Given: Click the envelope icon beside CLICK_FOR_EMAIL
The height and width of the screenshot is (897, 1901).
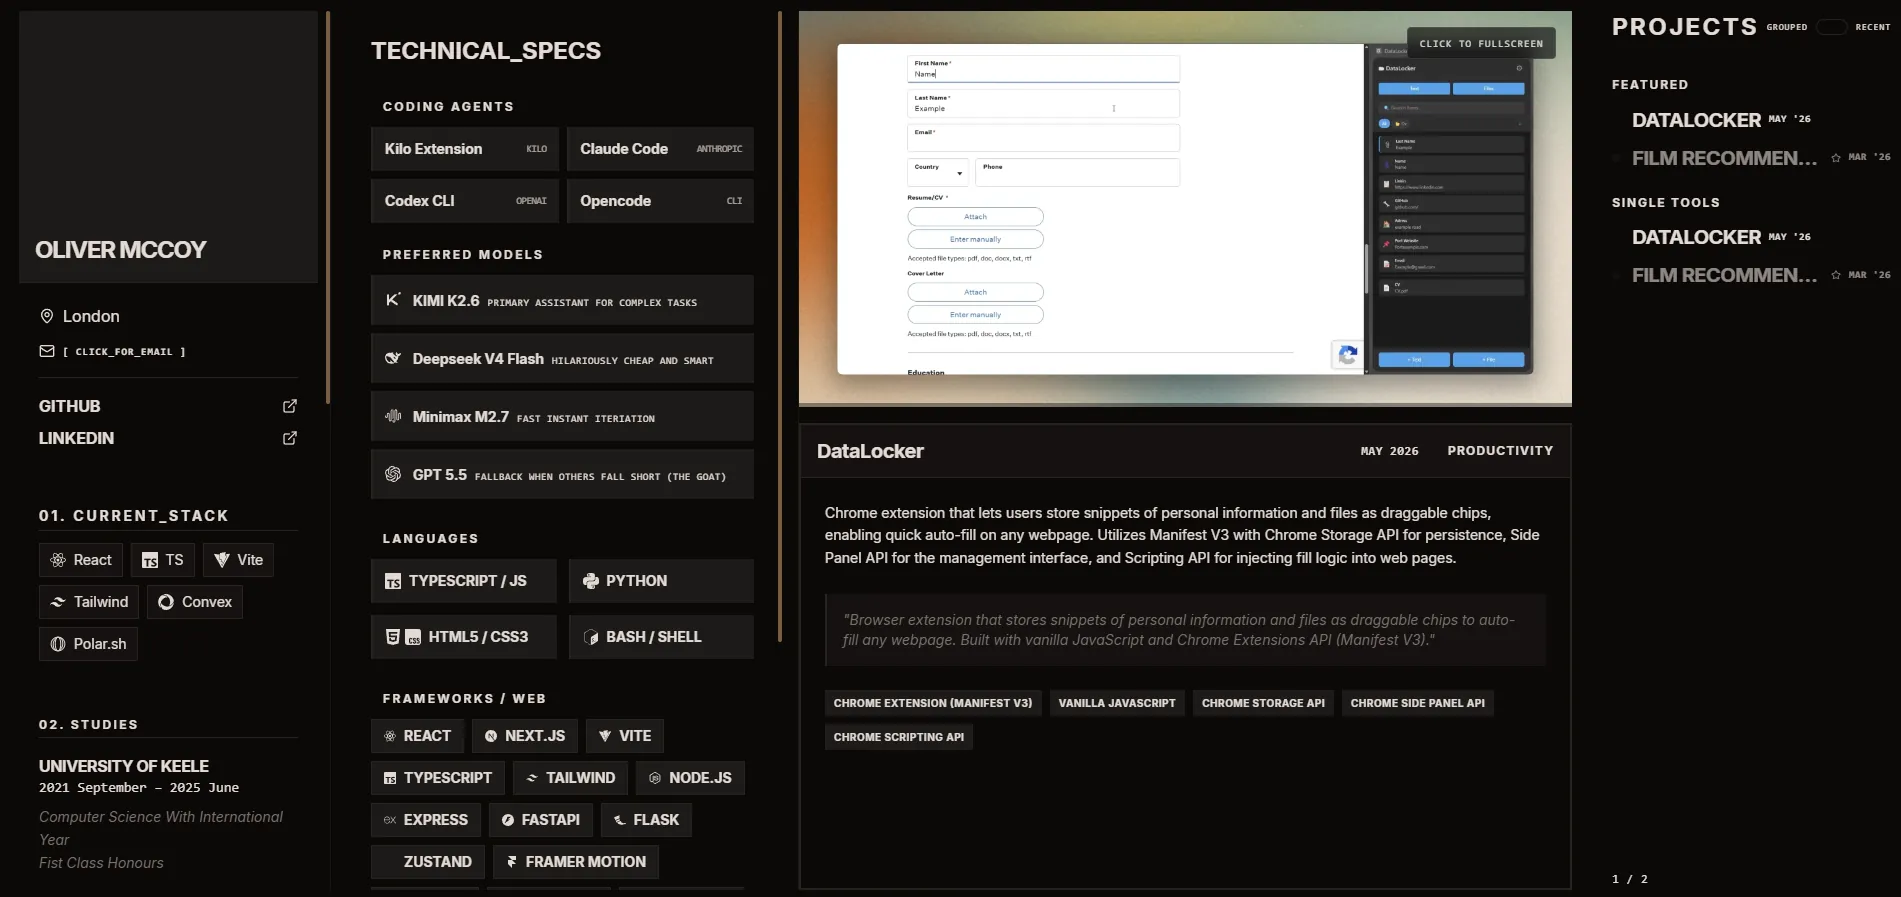Looking at the screenshot, I should [46, 351].
